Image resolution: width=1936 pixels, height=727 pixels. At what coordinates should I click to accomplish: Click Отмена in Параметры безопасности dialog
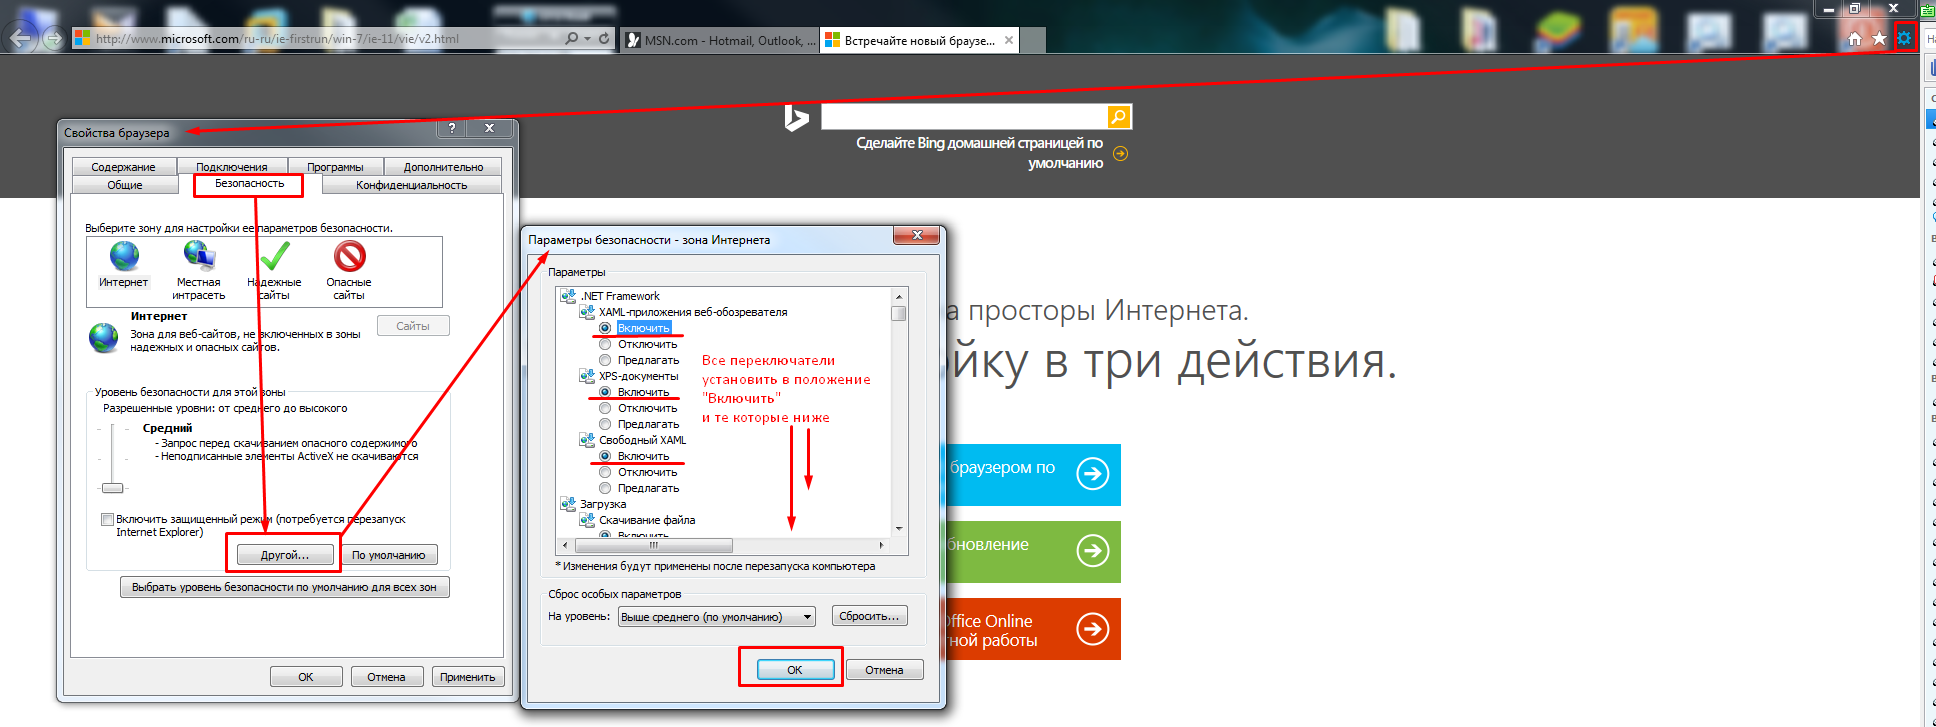pyautogui.click(x=884, y=670)
